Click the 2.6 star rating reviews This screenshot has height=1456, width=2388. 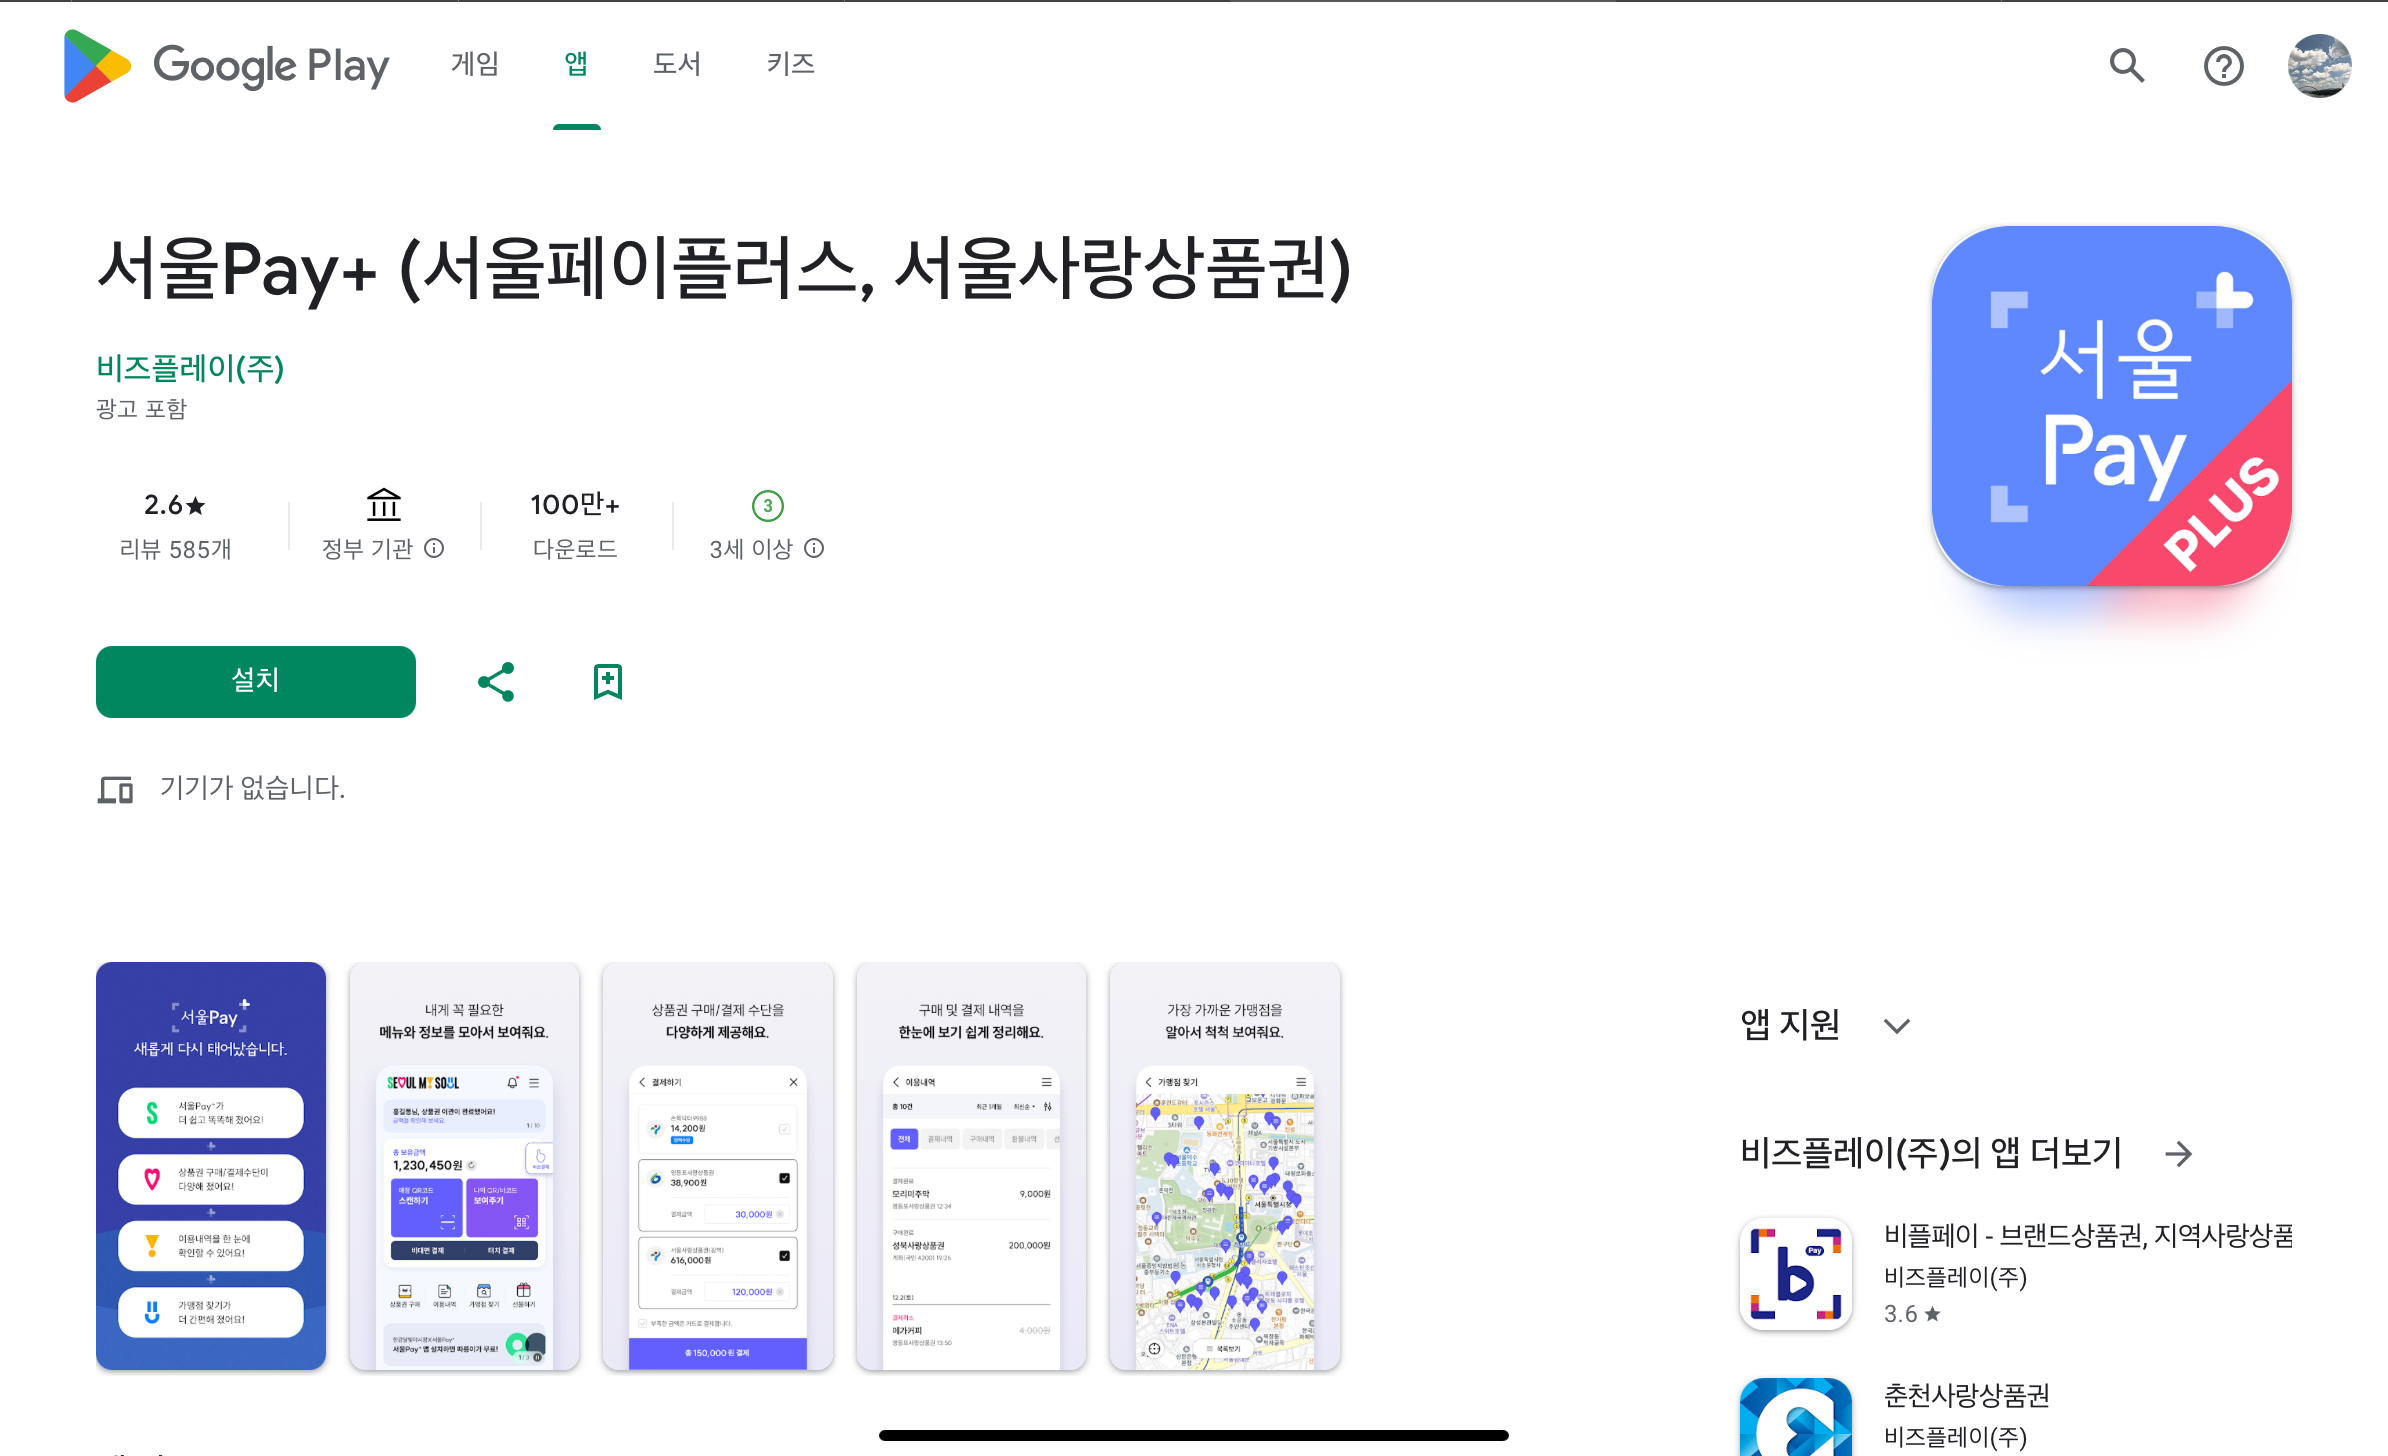(175, 526)
